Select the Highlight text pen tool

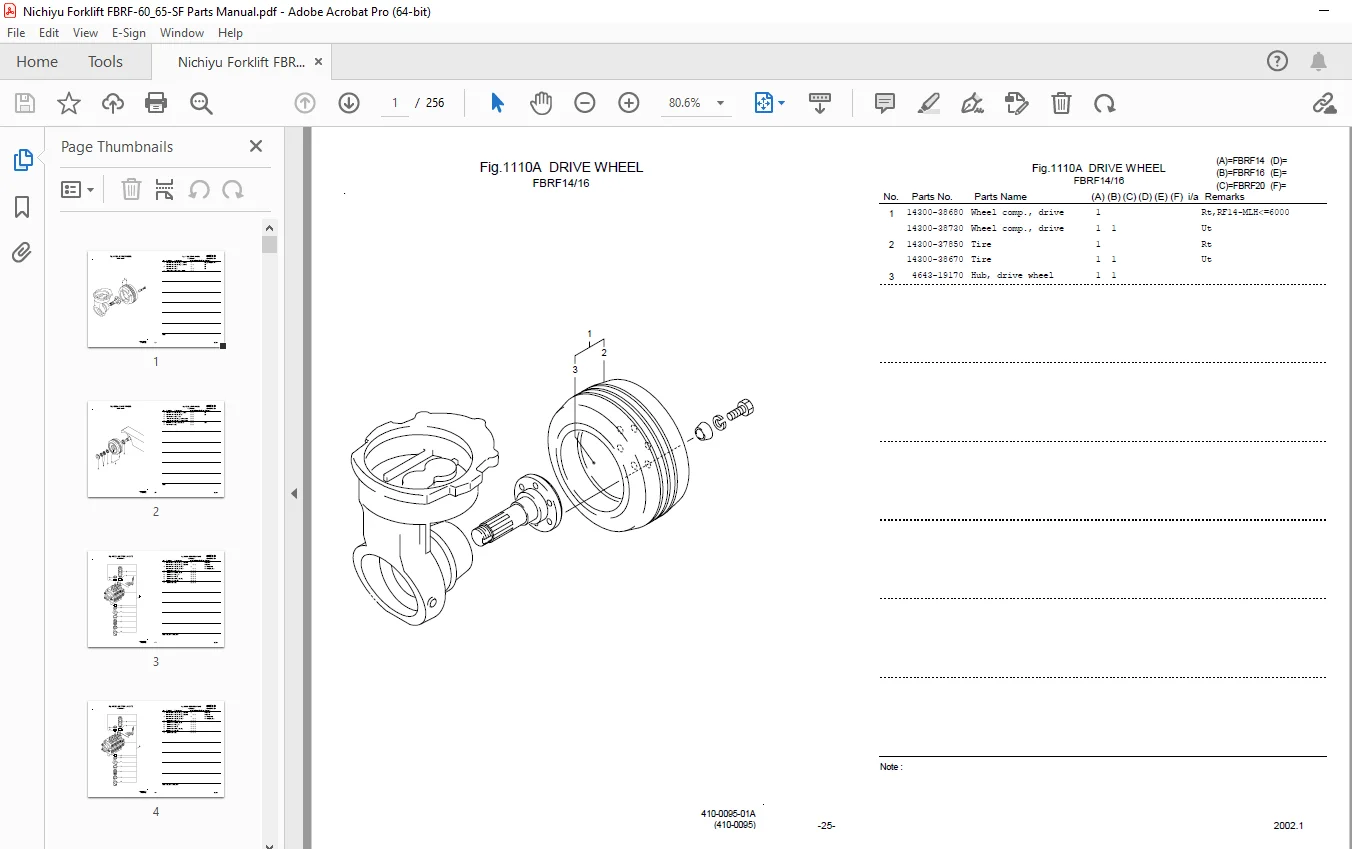tap(929, 103)
